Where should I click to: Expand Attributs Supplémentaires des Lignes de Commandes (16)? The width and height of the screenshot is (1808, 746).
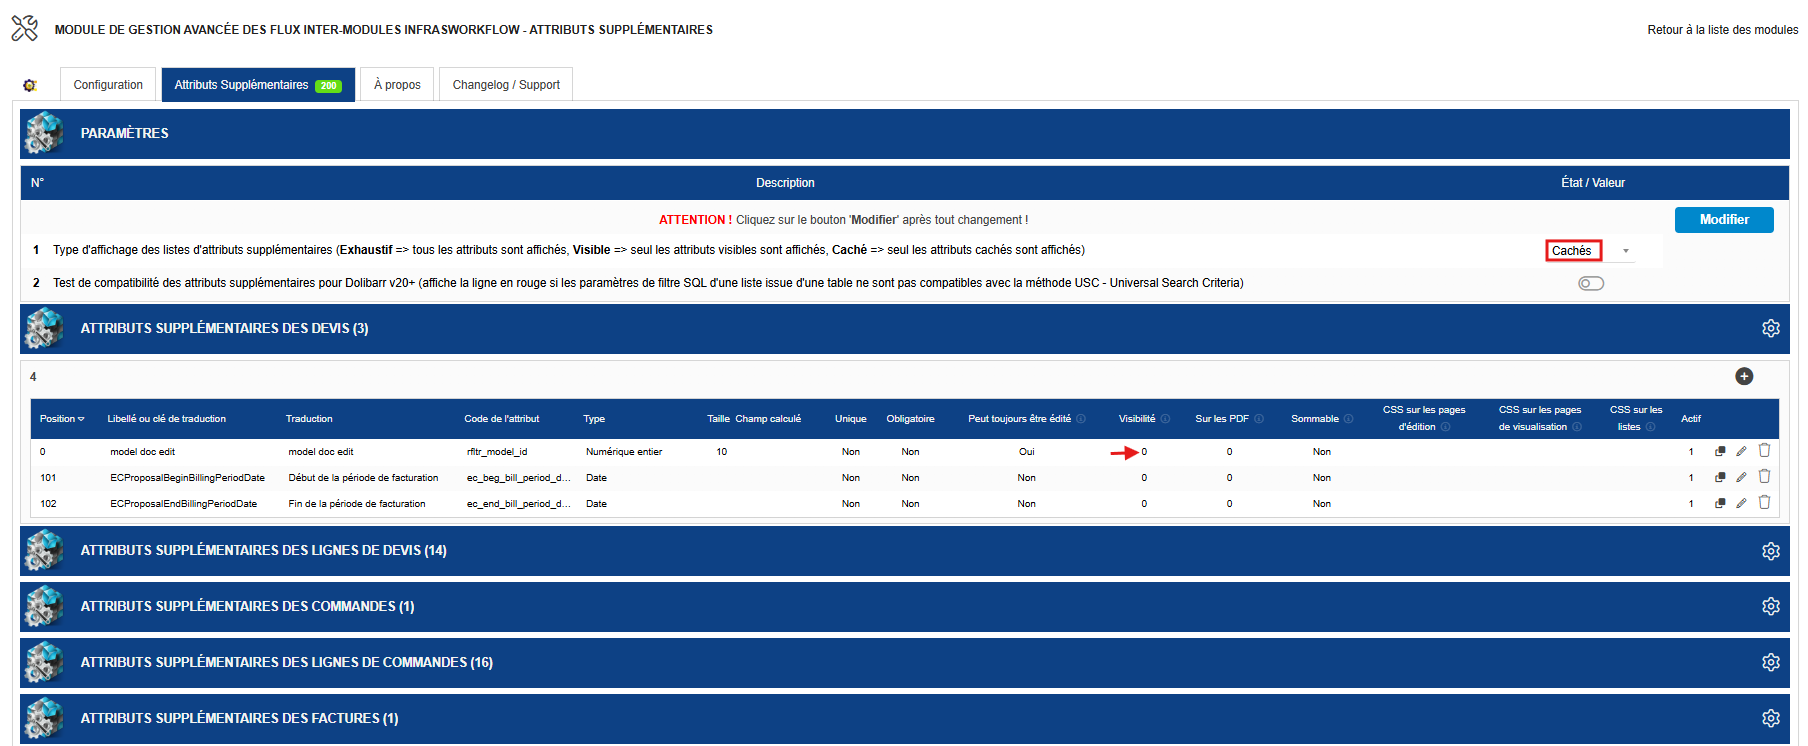click(x=905, y=662)
